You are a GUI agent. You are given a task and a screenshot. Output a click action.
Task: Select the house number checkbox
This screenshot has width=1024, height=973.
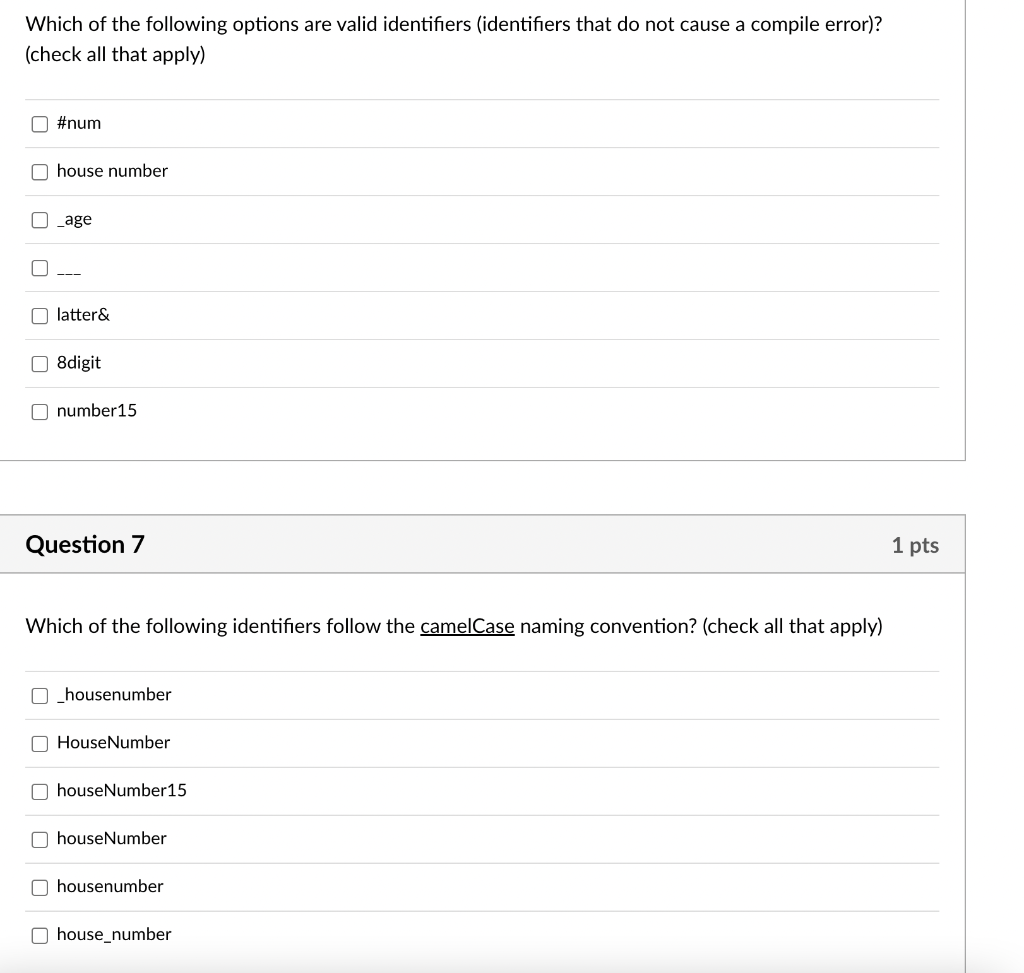pos(39,171)
